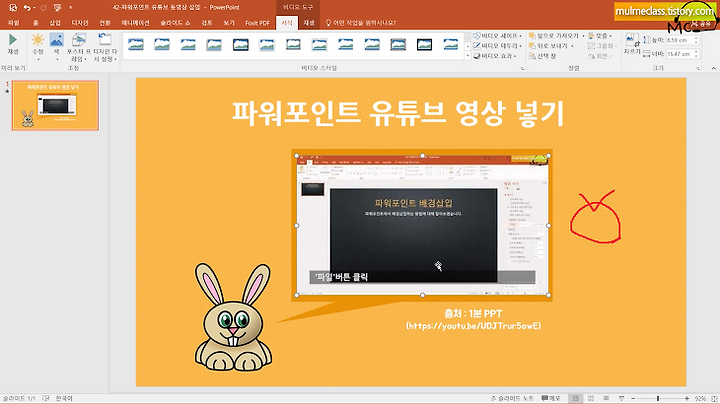Click the spell check icon in status bar
720x404 pixels.
click(x=46, y=398)
